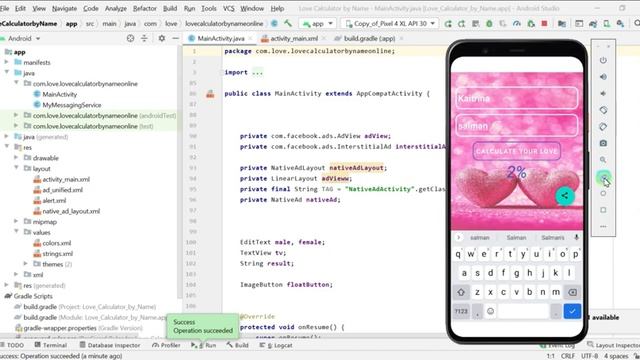Tap CALCULATE YOUR LOVE button in emulator

[516, 151]
